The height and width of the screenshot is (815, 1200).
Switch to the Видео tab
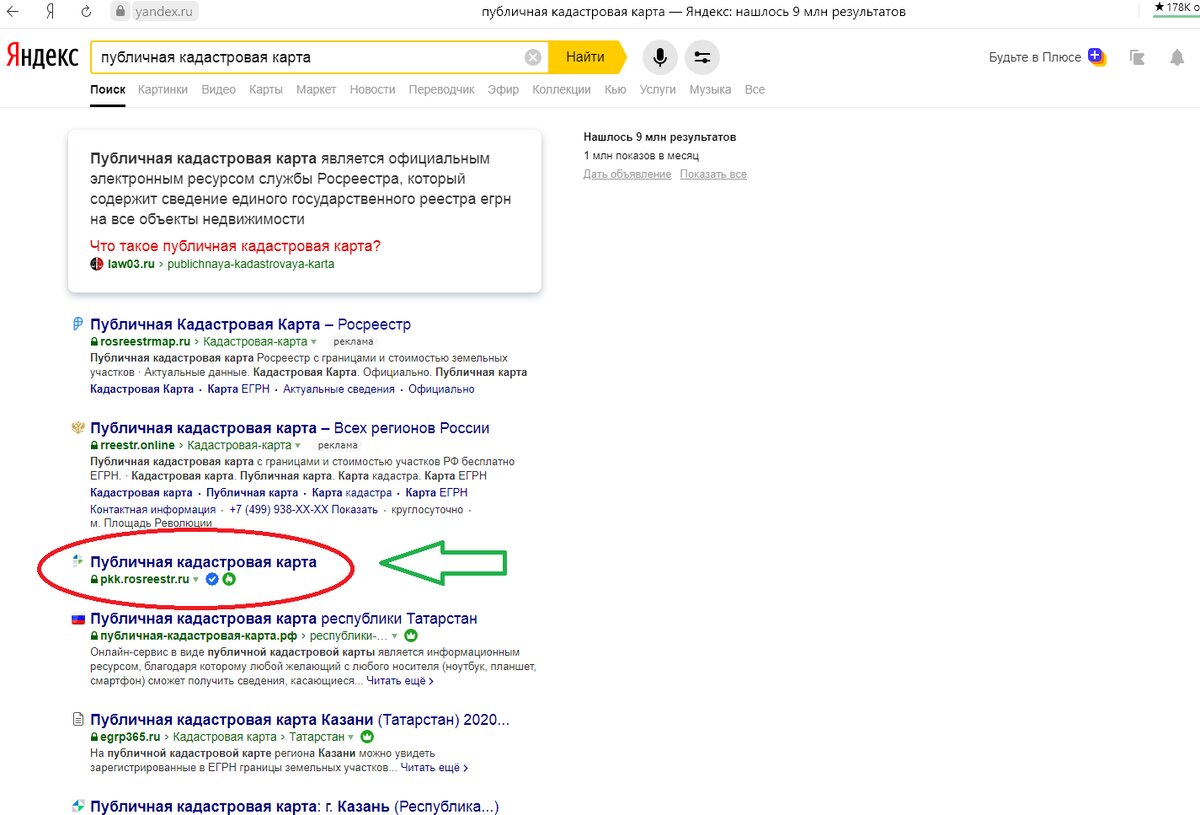tap(218, 89)
